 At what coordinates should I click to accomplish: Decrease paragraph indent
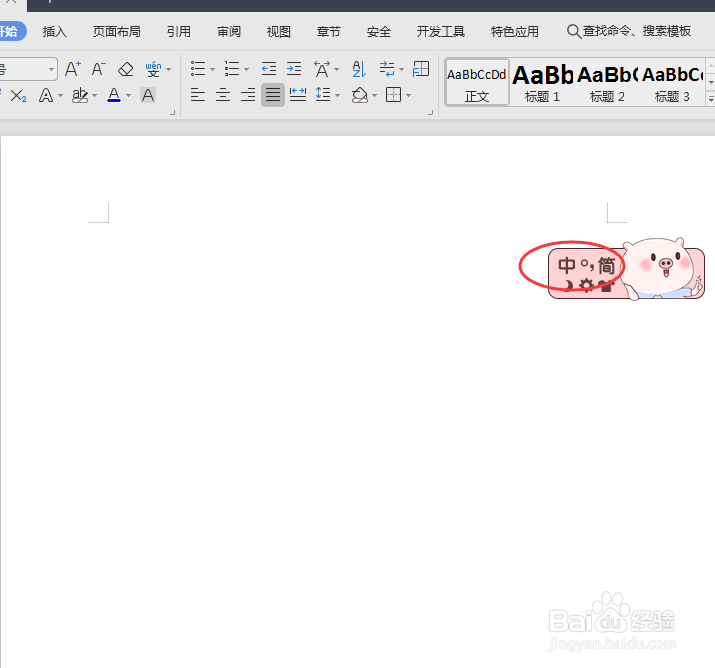pos(269,69)
